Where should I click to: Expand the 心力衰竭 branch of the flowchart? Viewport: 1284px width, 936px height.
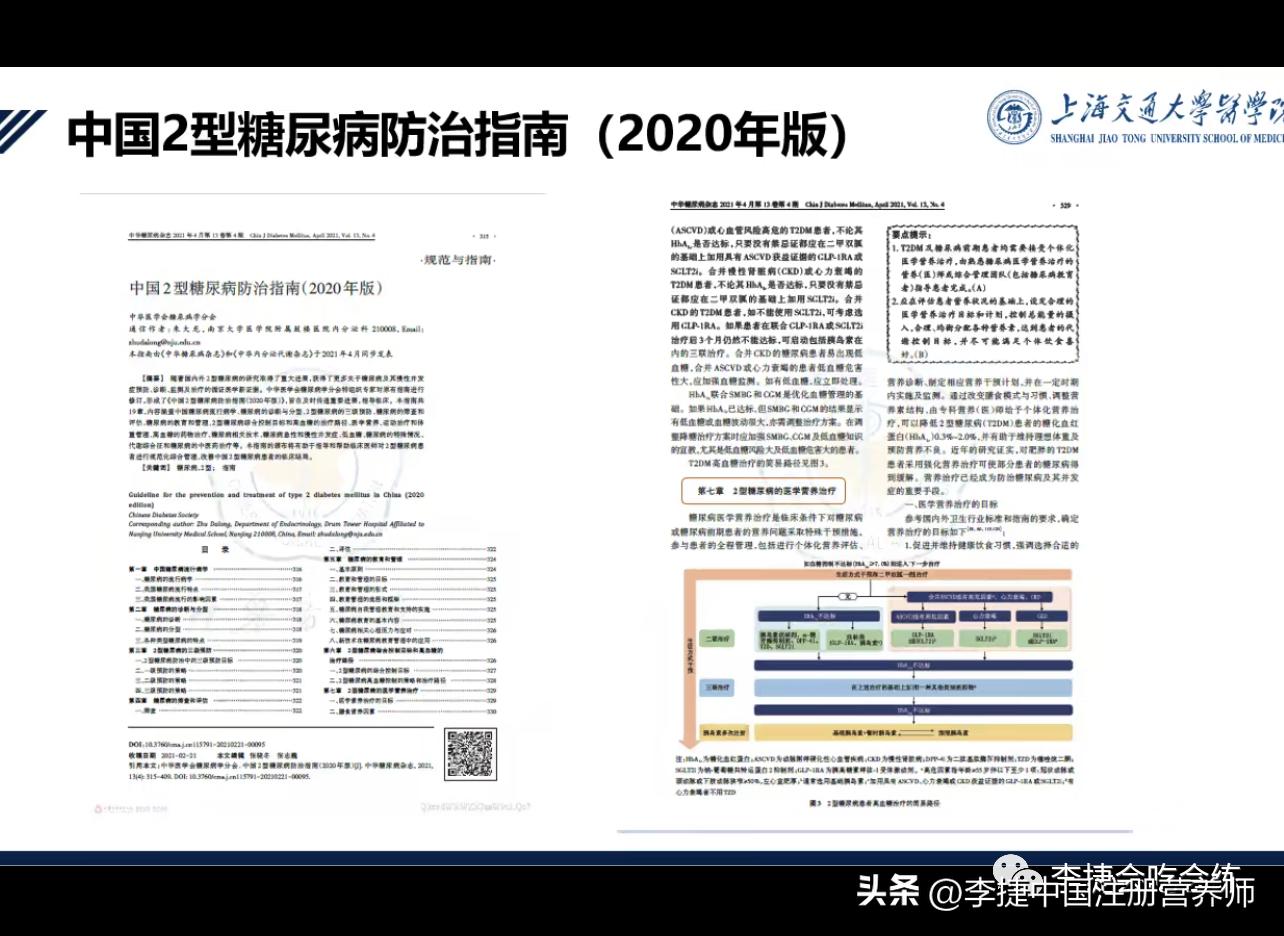click(985, 616)
